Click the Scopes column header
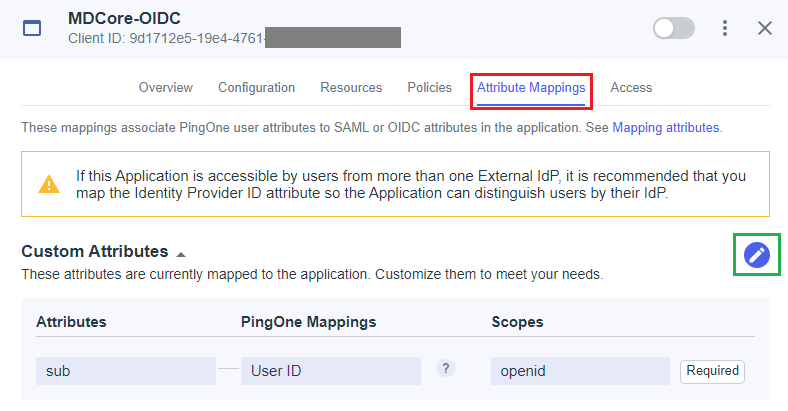Screen dimensions: 788x411 (x=517, y=322)
